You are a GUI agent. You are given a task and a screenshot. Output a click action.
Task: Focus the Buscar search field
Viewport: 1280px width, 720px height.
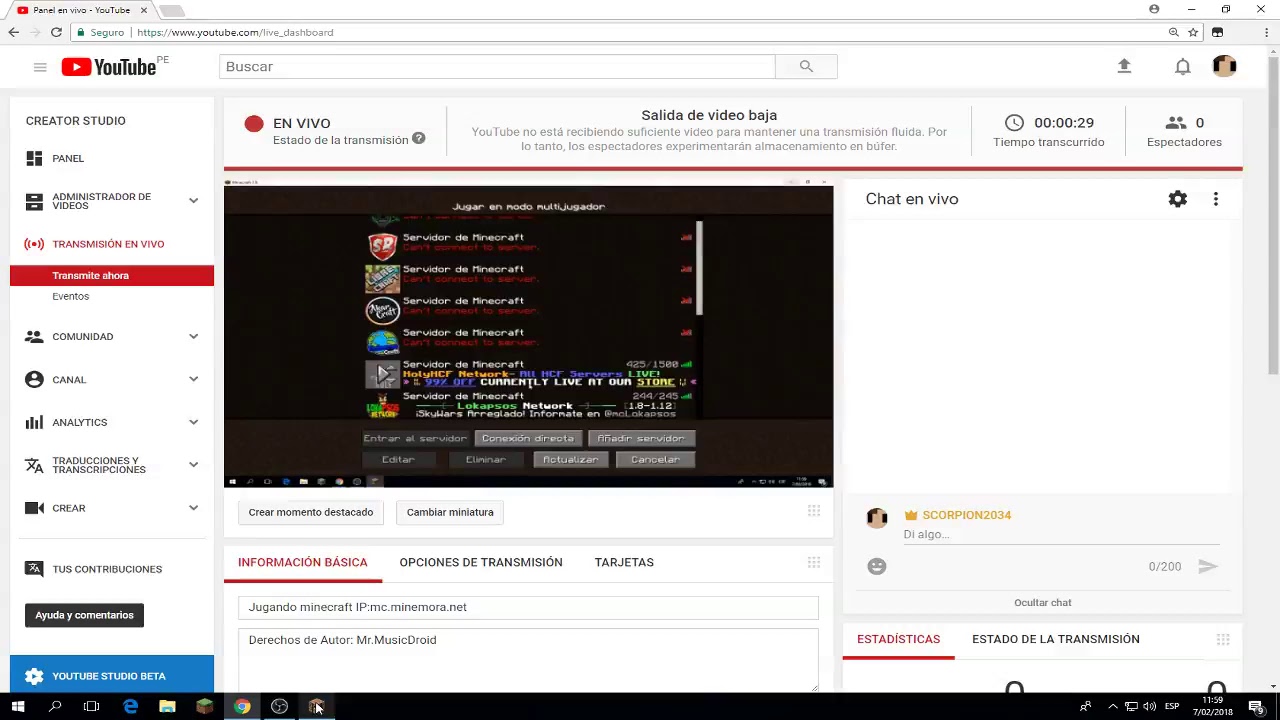point(497,67)
